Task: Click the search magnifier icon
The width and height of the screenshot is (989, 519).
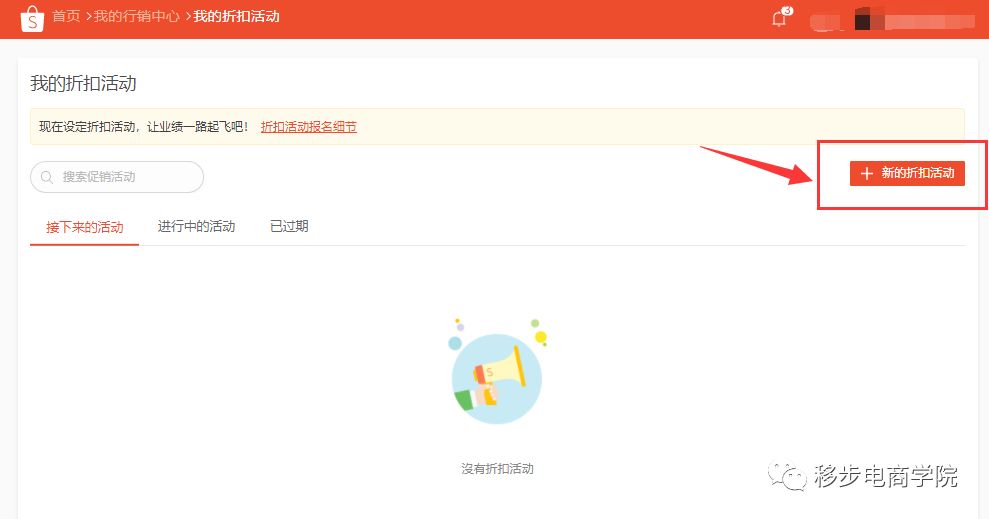Action: (47, 177)
